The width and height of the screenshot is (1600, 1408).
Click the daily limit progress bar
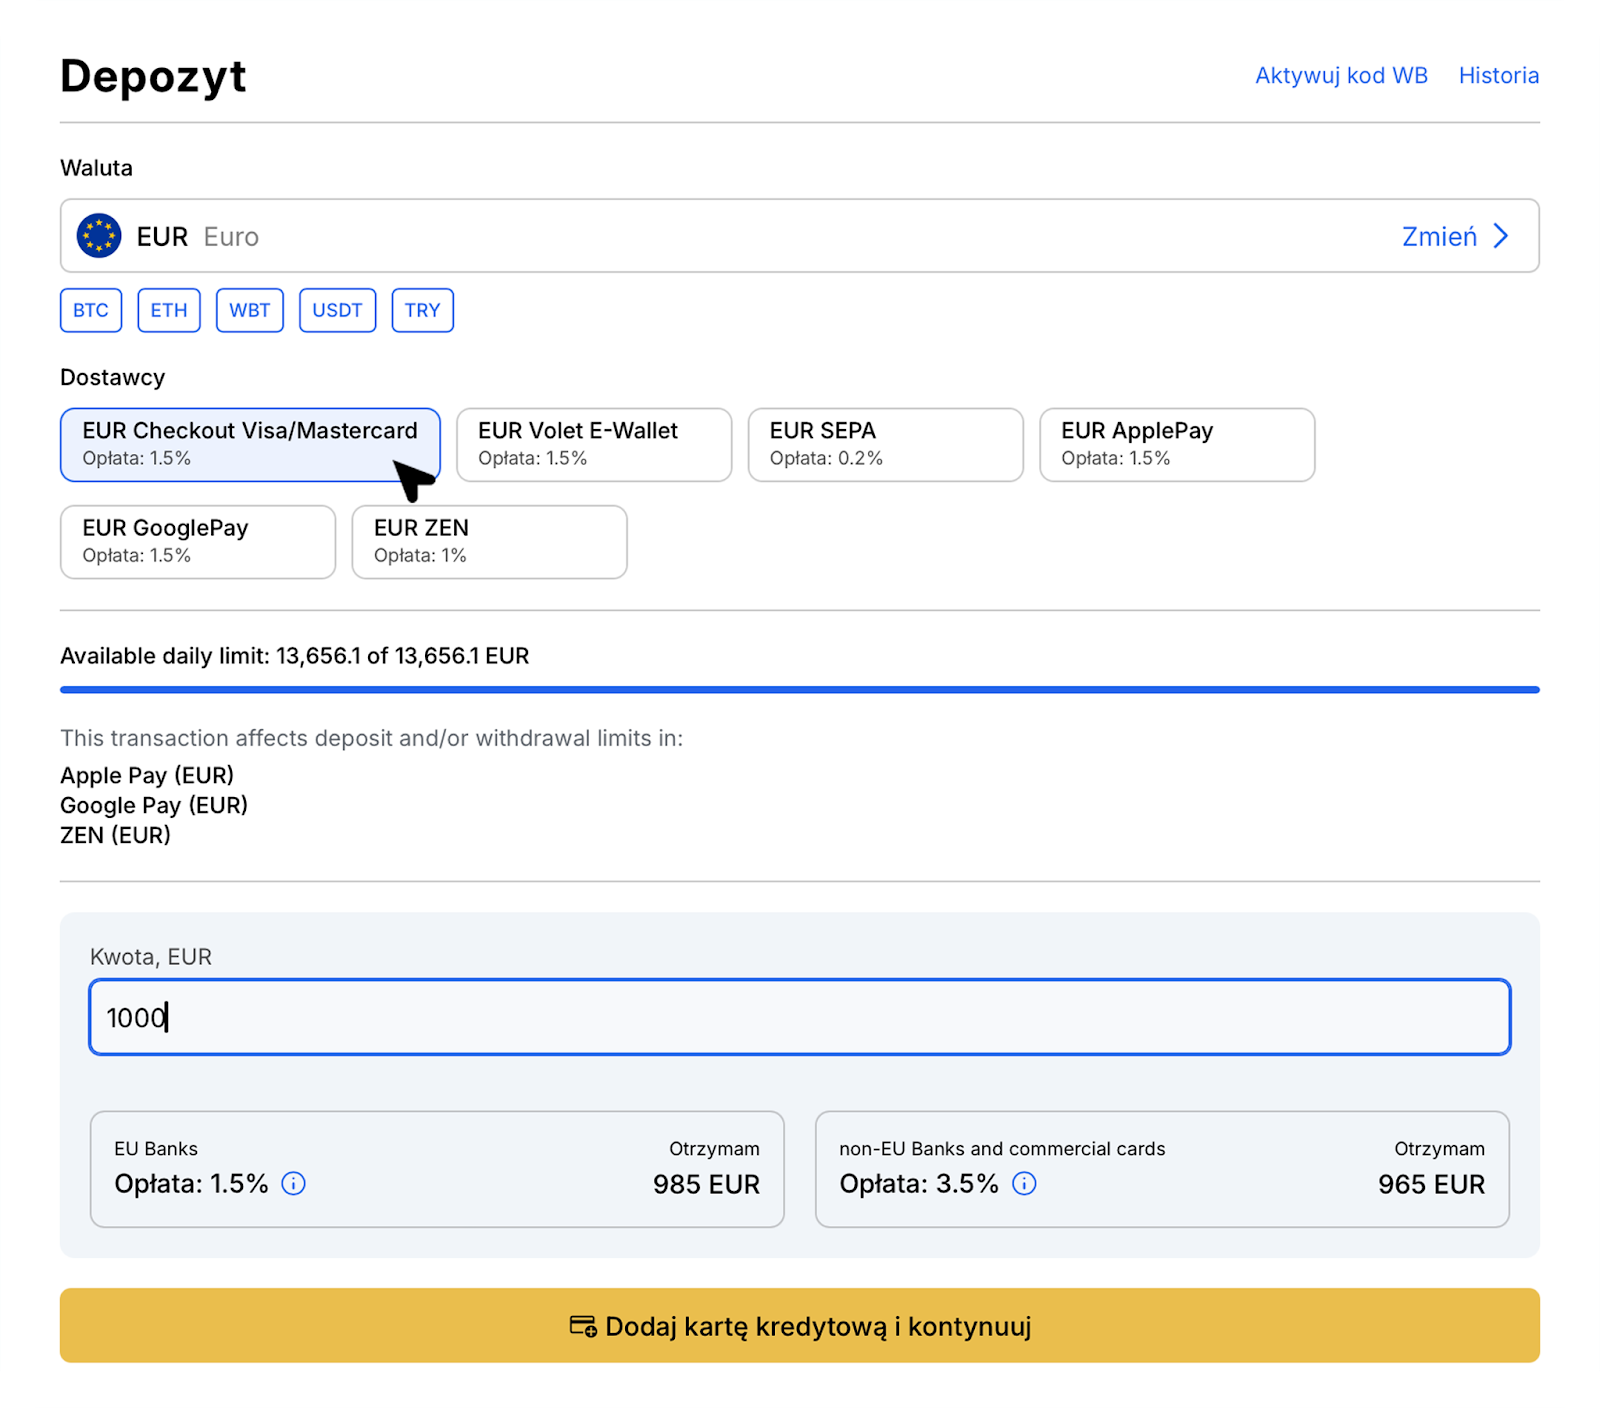[x=800, y=689]
